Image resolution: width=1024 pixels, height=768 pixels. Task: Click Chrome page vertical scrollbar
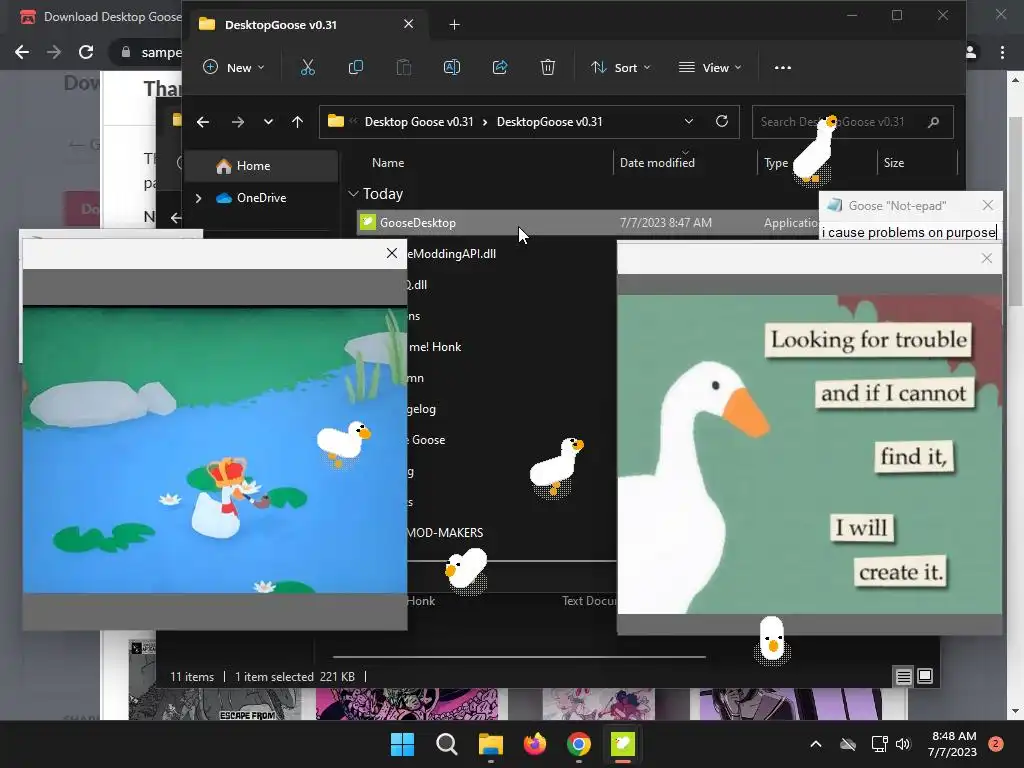pos(1015,211)
